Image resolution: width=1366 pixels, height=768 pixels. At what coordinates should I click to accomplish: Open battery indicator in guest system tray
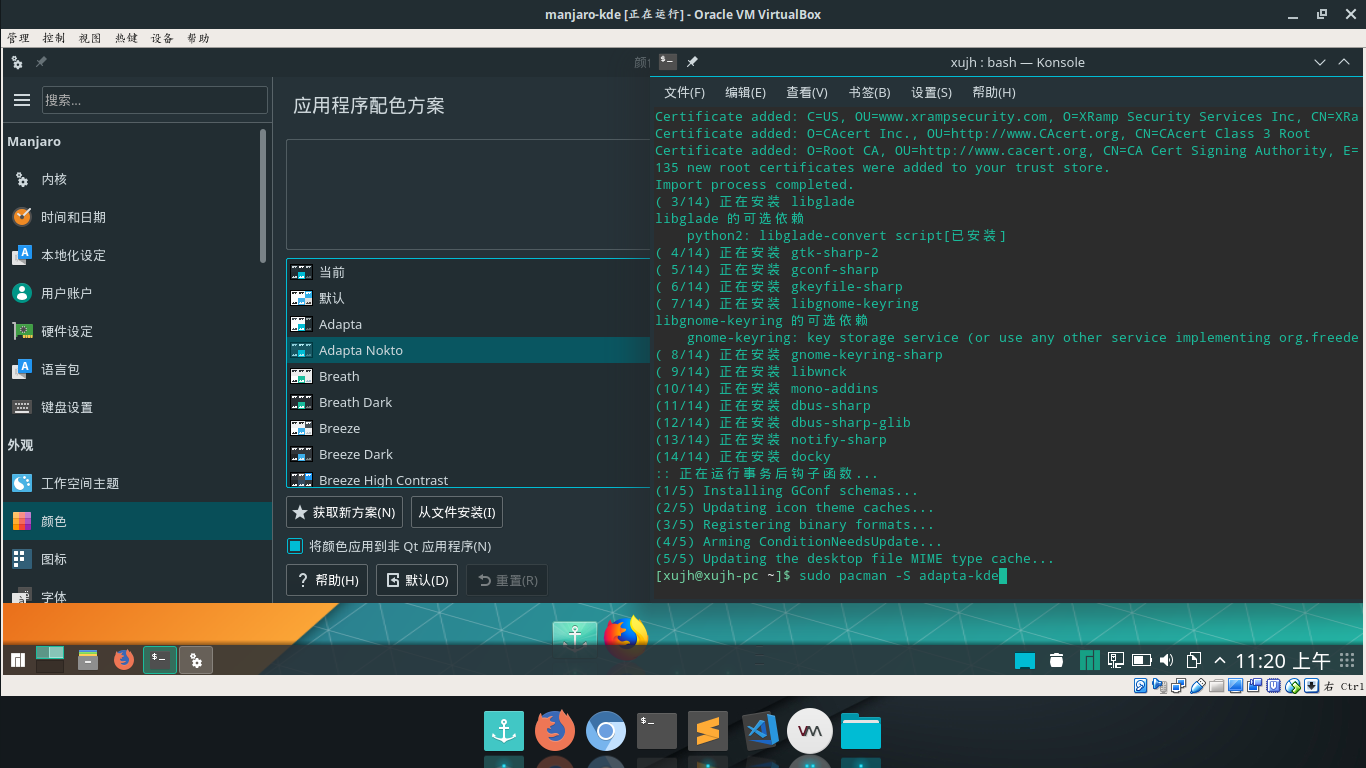pos(1141,660)
